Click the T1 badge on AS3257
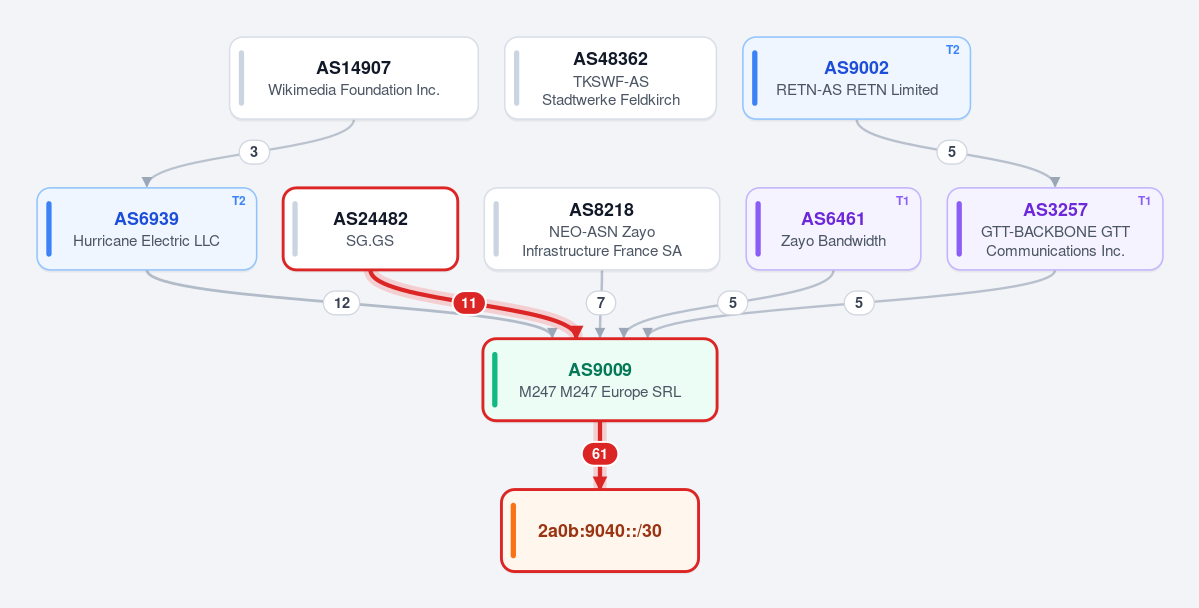 click(x=1144, y=200)
